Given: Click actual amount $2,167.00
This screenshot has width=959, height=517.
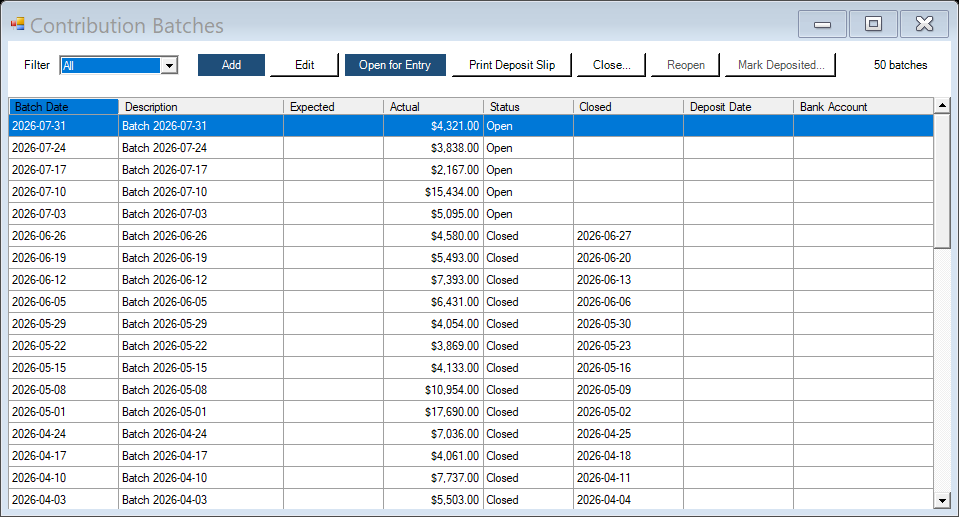Looking at the screenshot, I should pyautogui.click(x=434, y=170).
